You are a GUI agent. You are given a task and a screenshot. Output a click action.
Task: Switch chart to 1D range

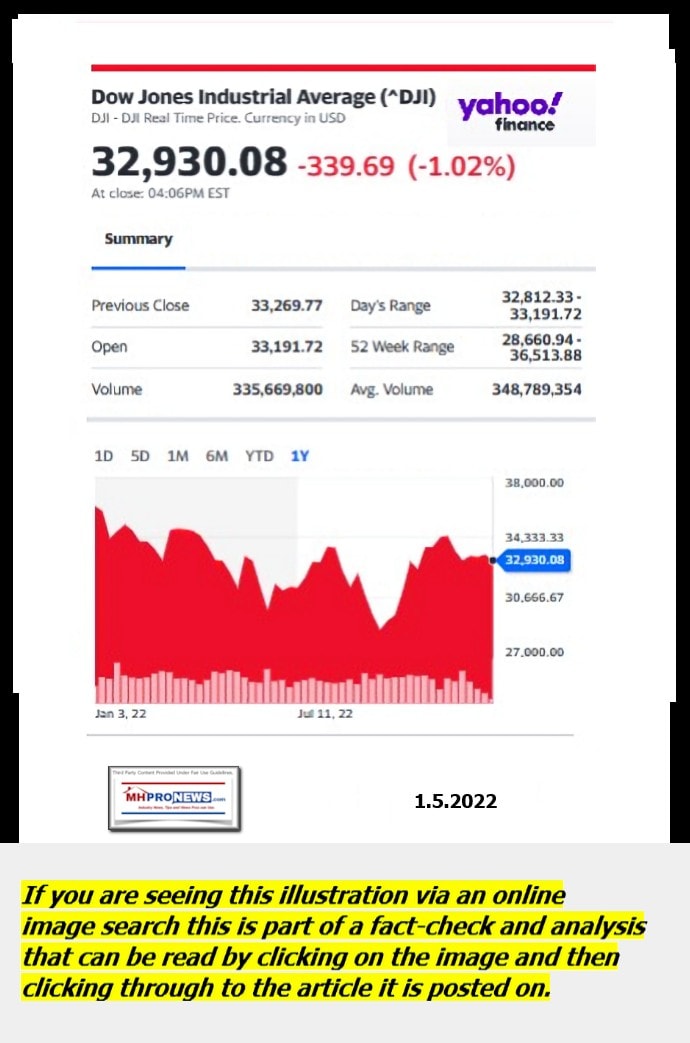coord(104,456)
